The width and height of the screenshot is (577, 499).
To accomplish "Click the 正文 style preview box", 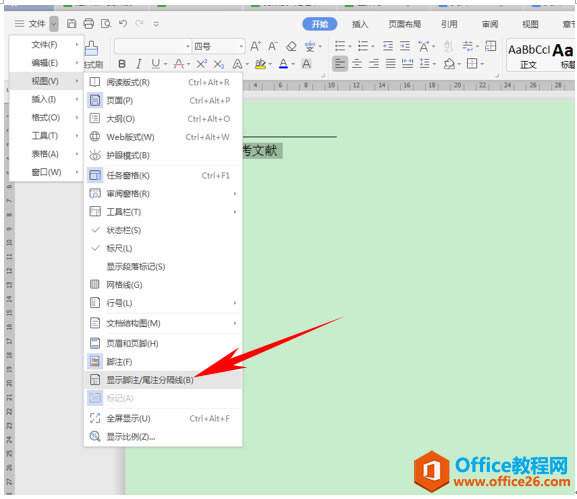I will (528, 56).
